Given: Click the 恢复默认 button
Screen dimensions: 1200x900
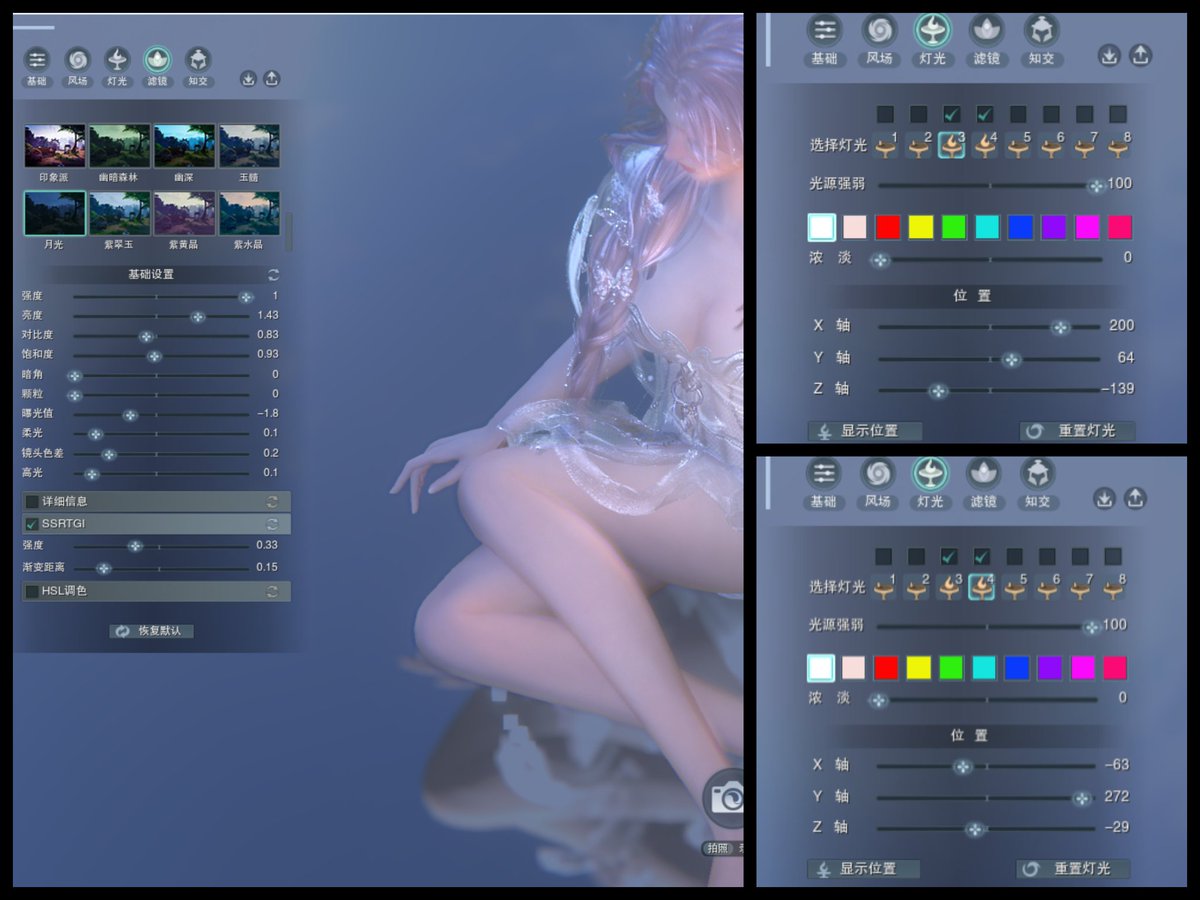Looking at the screenshot, I should [152, 632].
